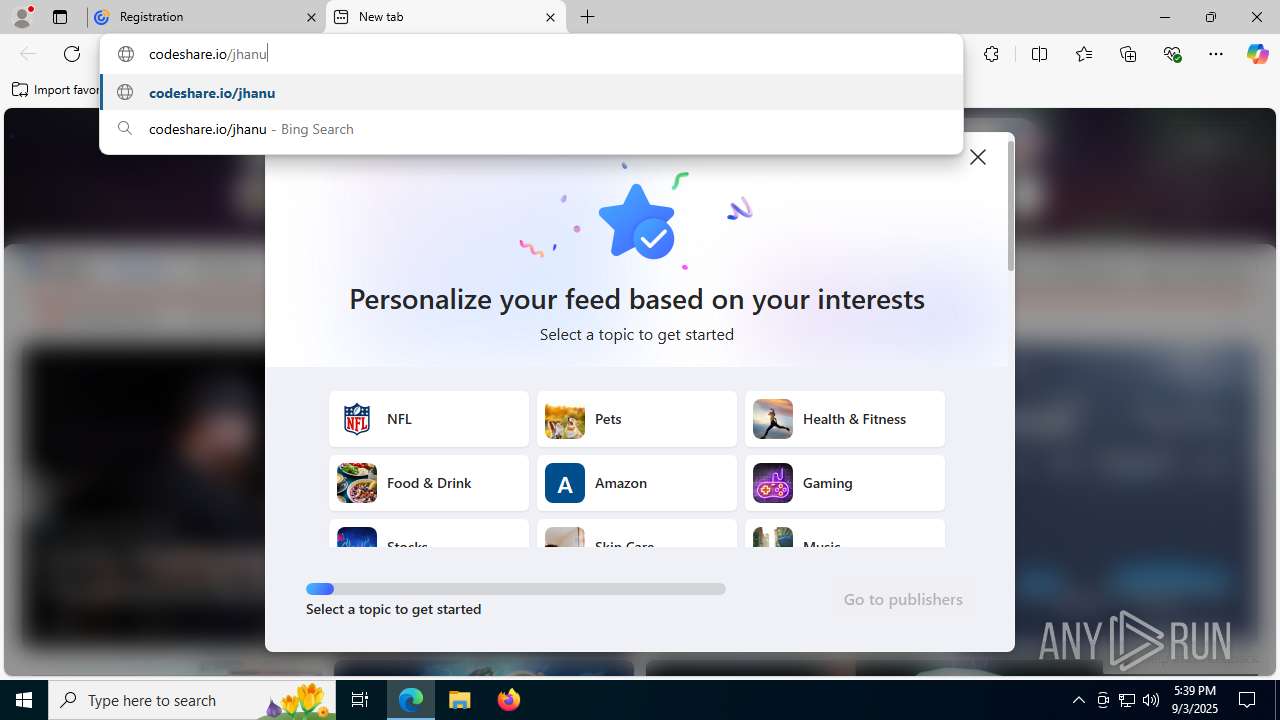Image resolution: width=1280 pixels, height=720 pixels.
Task: Select the New tab tab
Action: [x=446, y=17]
